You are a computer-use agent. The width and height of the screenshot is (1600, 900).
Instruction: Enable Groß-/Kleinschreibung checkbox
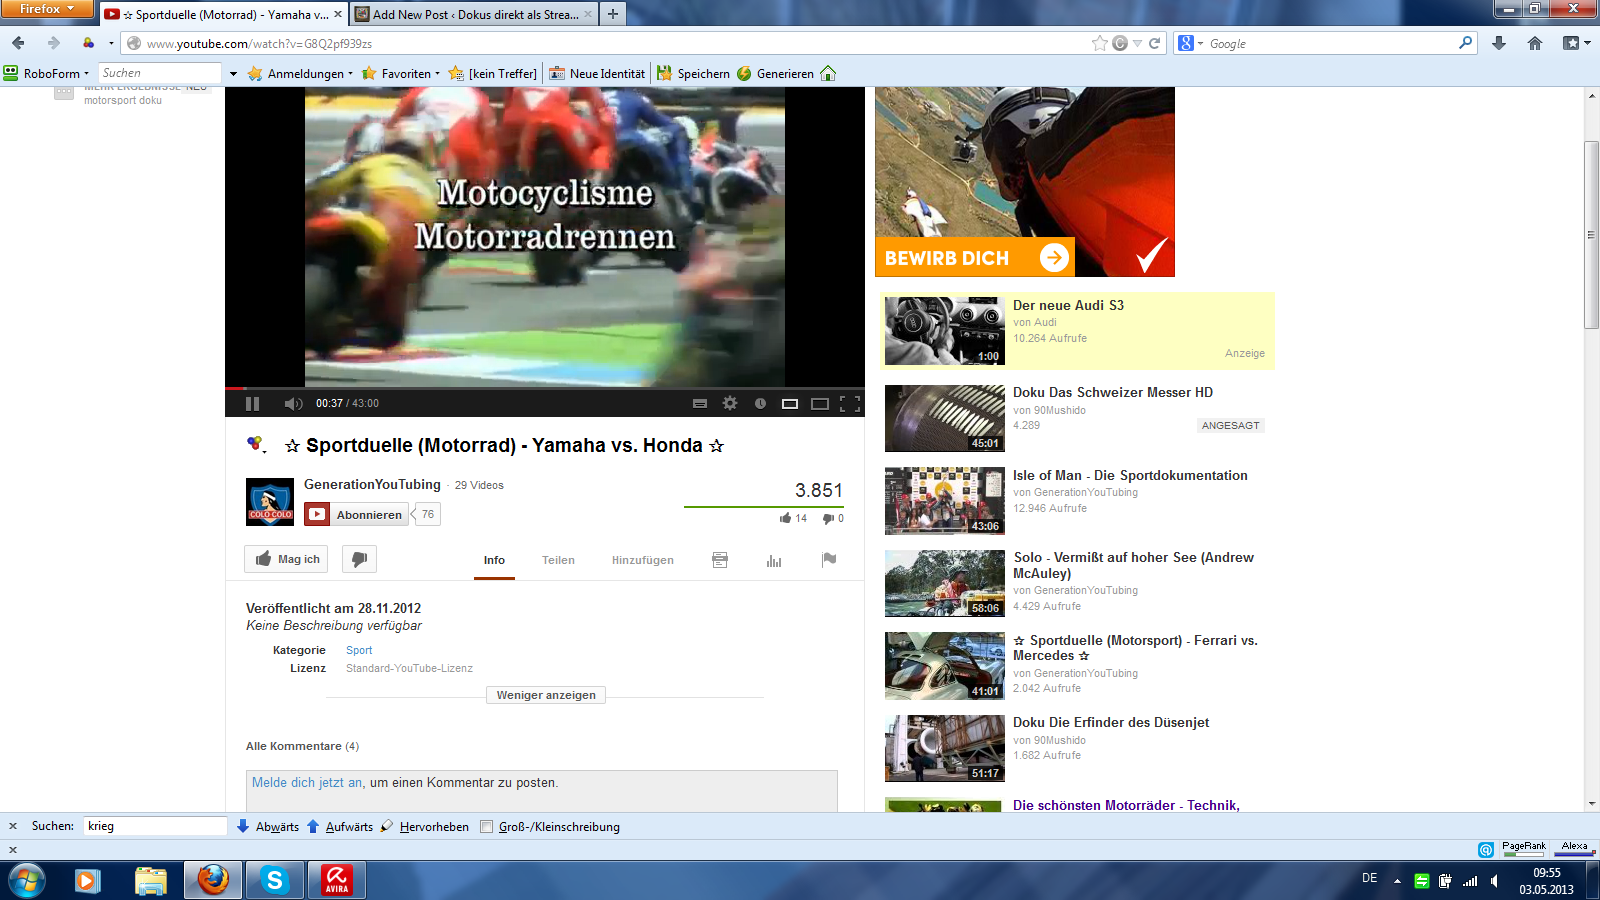click(x=487, y=826)
